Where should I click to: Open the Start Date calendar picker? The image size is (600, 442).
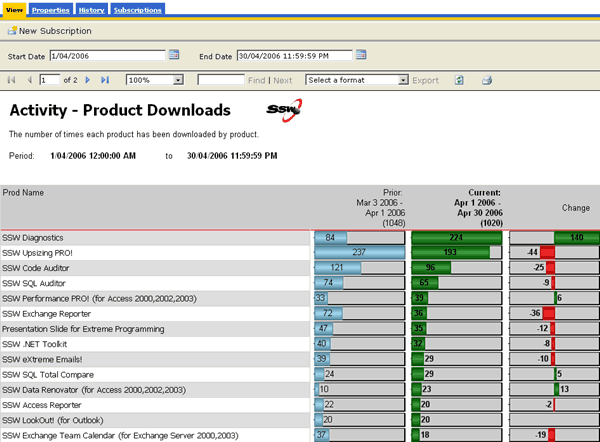[174, 55]
